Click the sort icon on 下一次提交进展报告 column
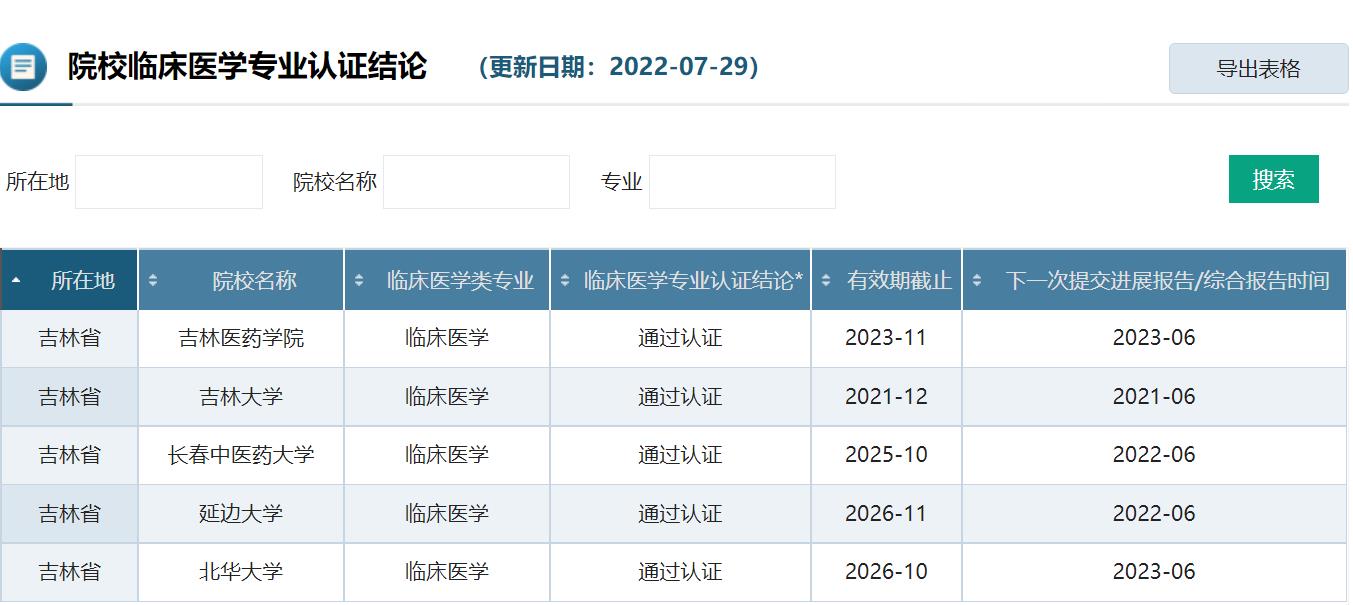Screen dimensions: 1353x605 pos(977,278)
